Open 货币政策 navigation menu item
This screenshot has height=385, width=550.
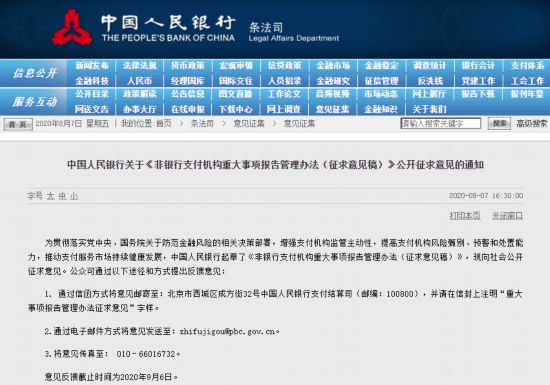coord(188,66)
